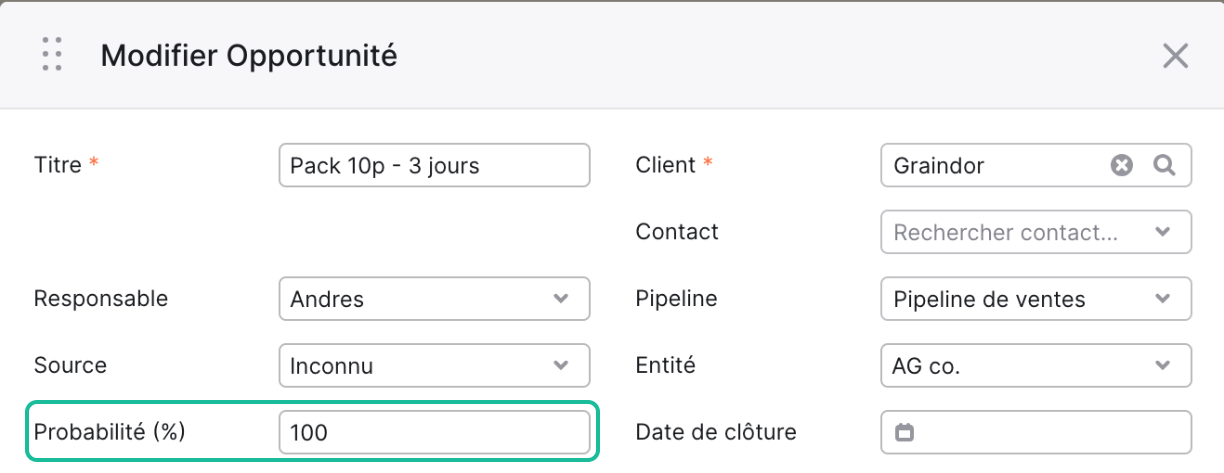Click the Modifier Opportunité header title

249,56
